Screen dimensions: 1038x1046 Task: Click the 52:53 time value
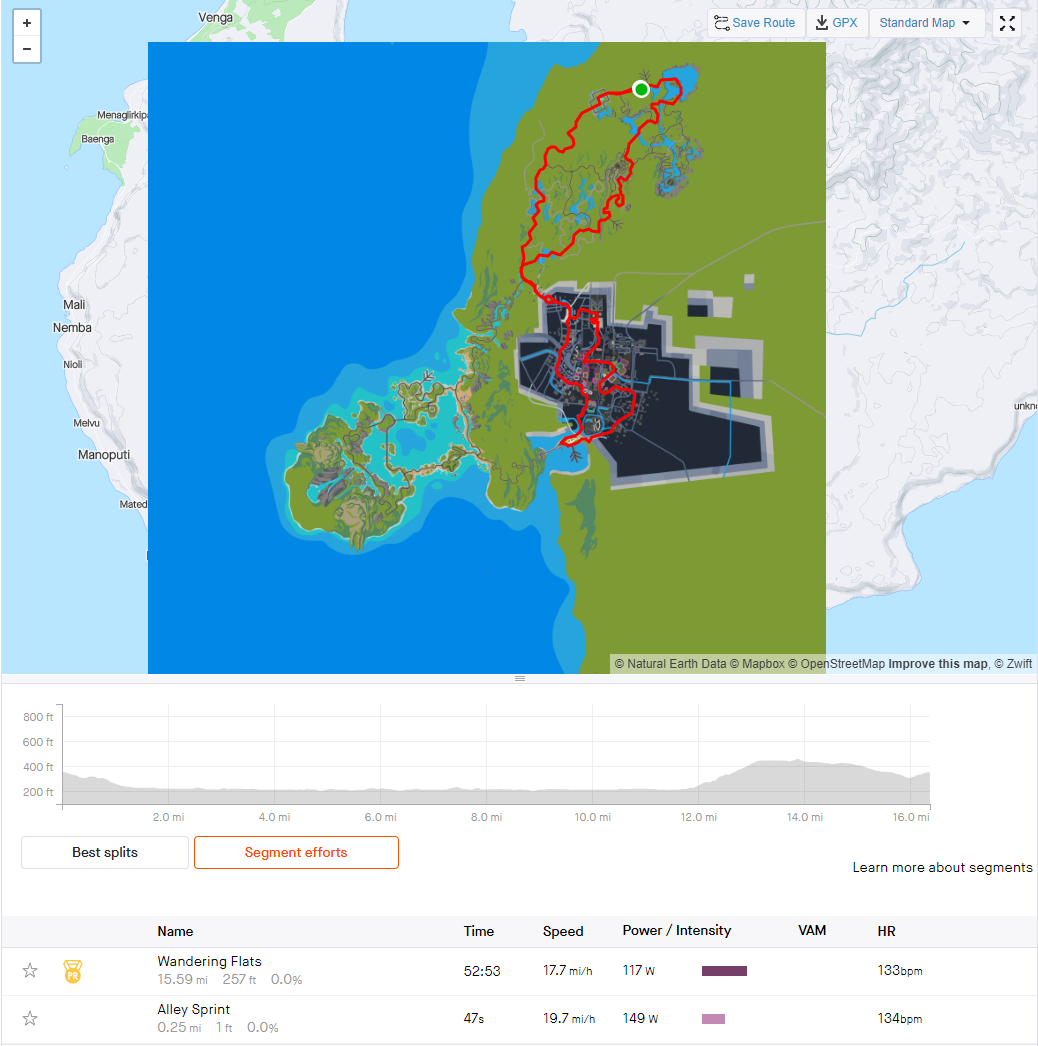[482, 971]
